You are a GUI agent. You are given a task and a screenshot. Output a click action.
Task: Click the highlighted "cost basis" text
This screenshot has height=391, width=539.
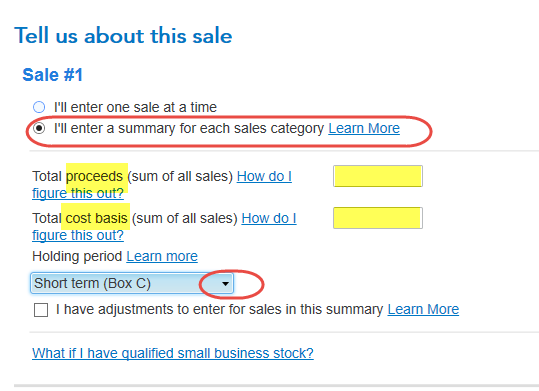[96, 218]
